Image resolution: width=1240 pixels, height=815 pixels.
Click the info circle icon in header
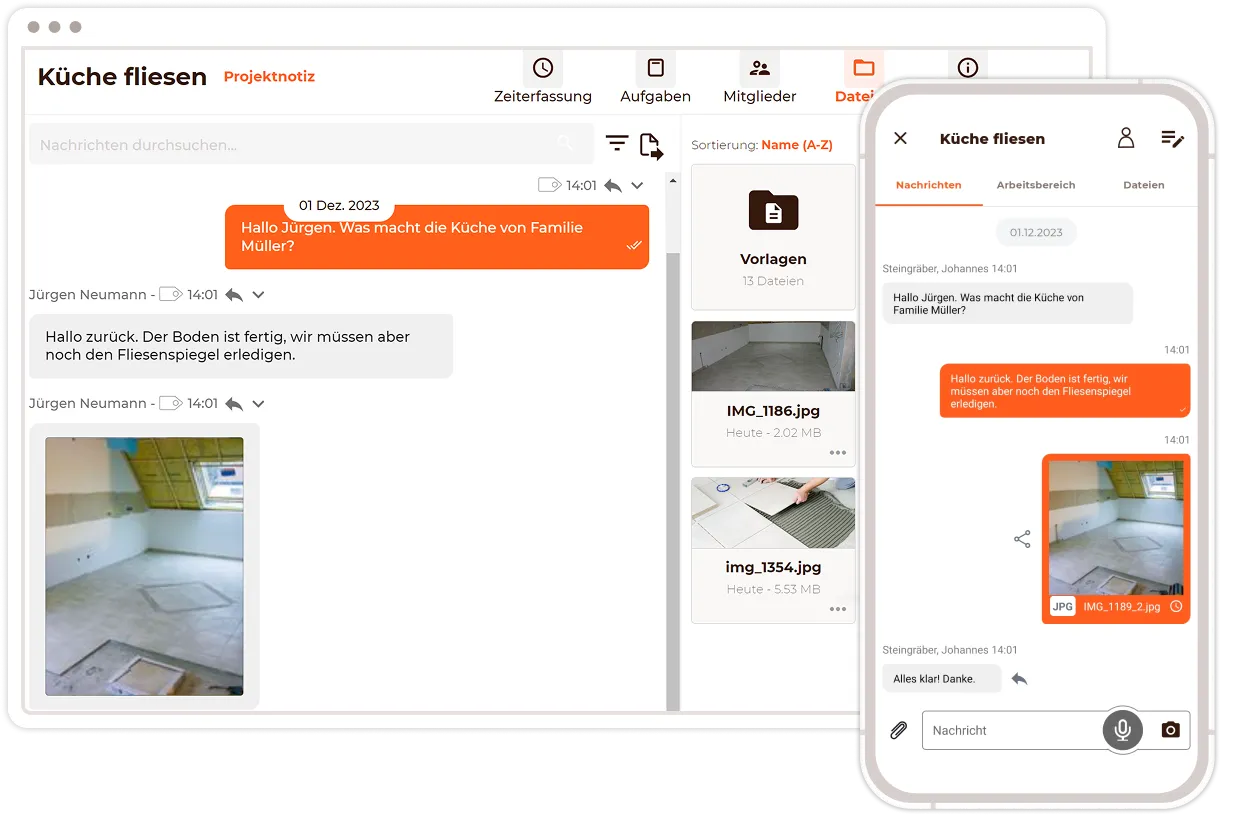point(968,68)
